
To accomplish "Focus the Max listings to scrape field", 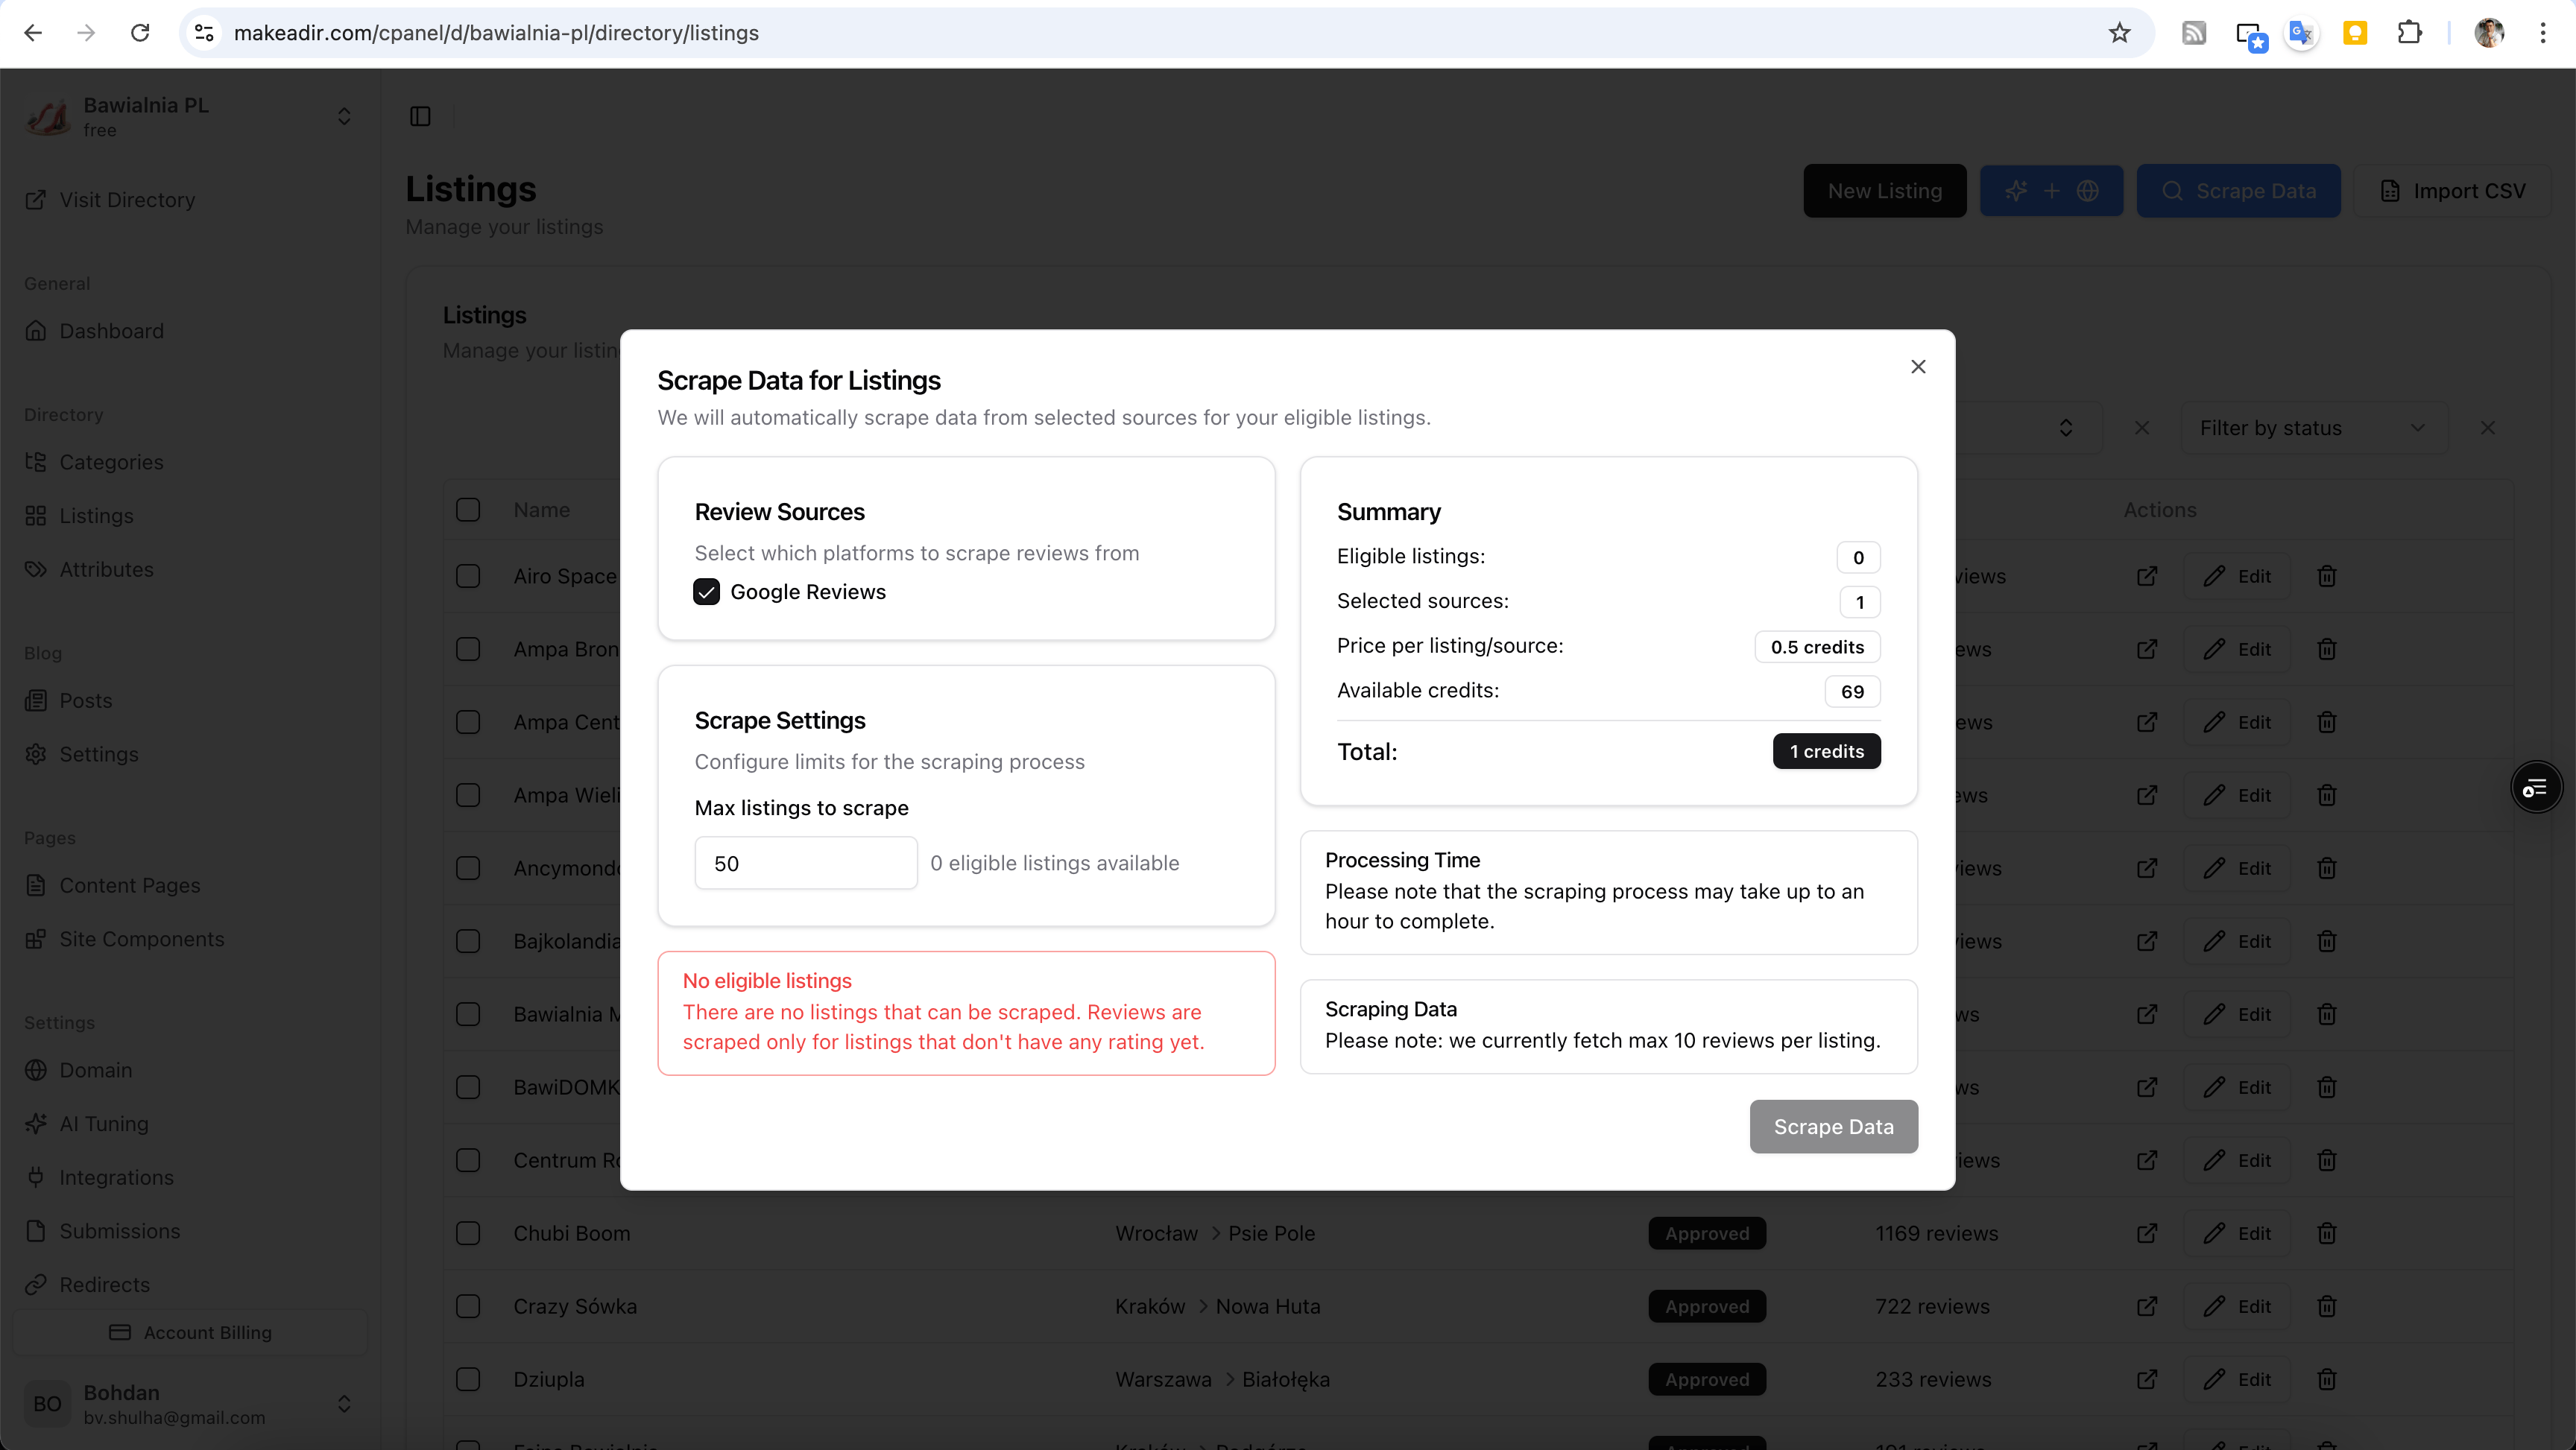I will (x=805, y=863).
